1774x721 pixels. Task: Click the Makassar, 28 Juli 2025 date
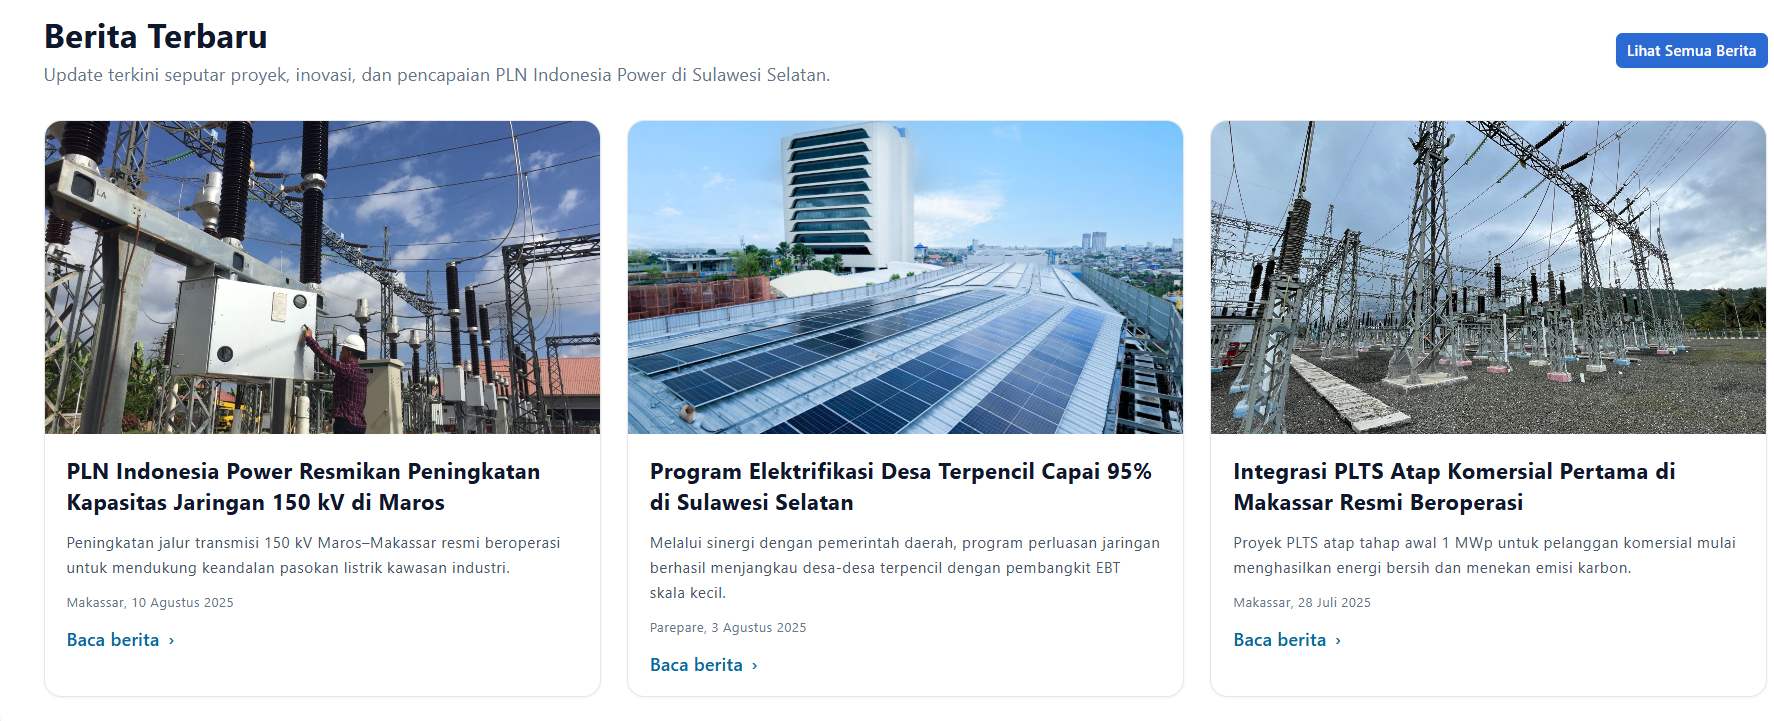pyautogui.click(x=1301, y=603)
